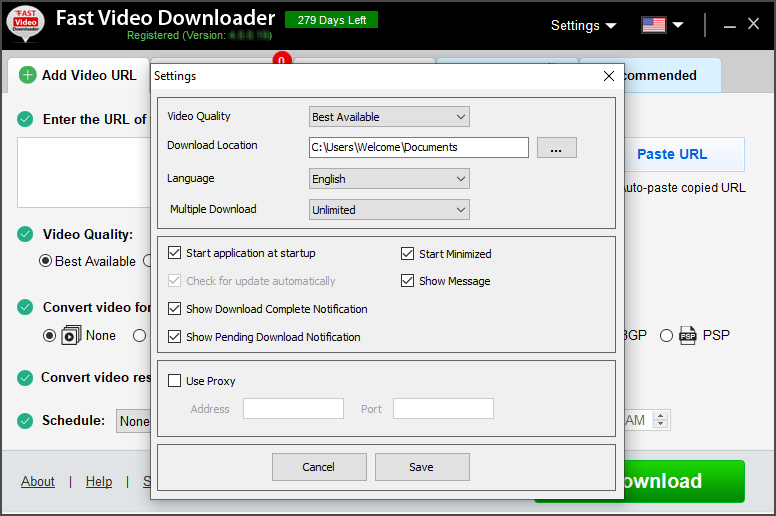Image resolution: width=776 pixels, height=516 pixels.
Task: Expand the Language dropdown list
Action: pyautogui.click(x=389, y=179)
